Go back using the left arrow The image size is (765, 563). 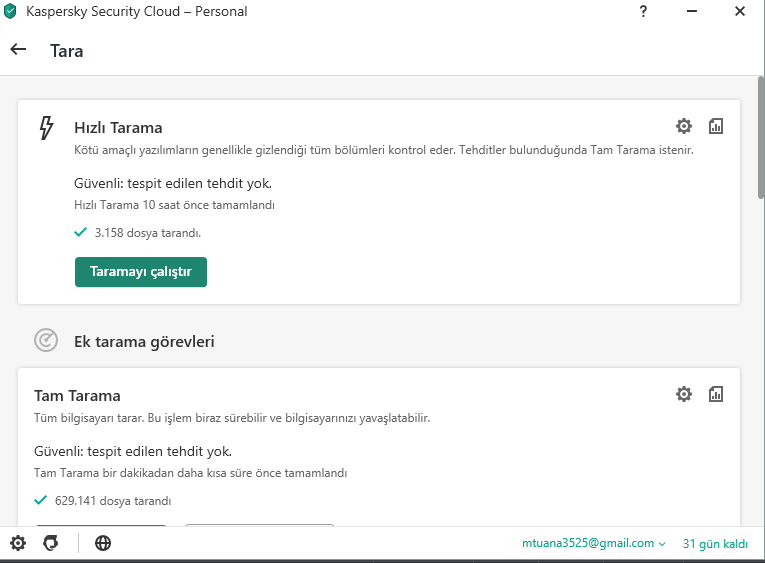tap(18, 49)
